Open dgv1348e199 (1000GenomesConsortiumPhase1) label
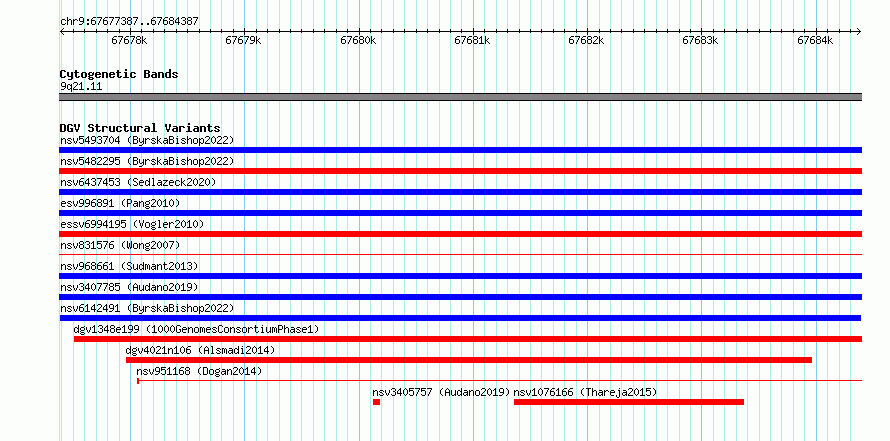890x441 pixels. [196, 329]
